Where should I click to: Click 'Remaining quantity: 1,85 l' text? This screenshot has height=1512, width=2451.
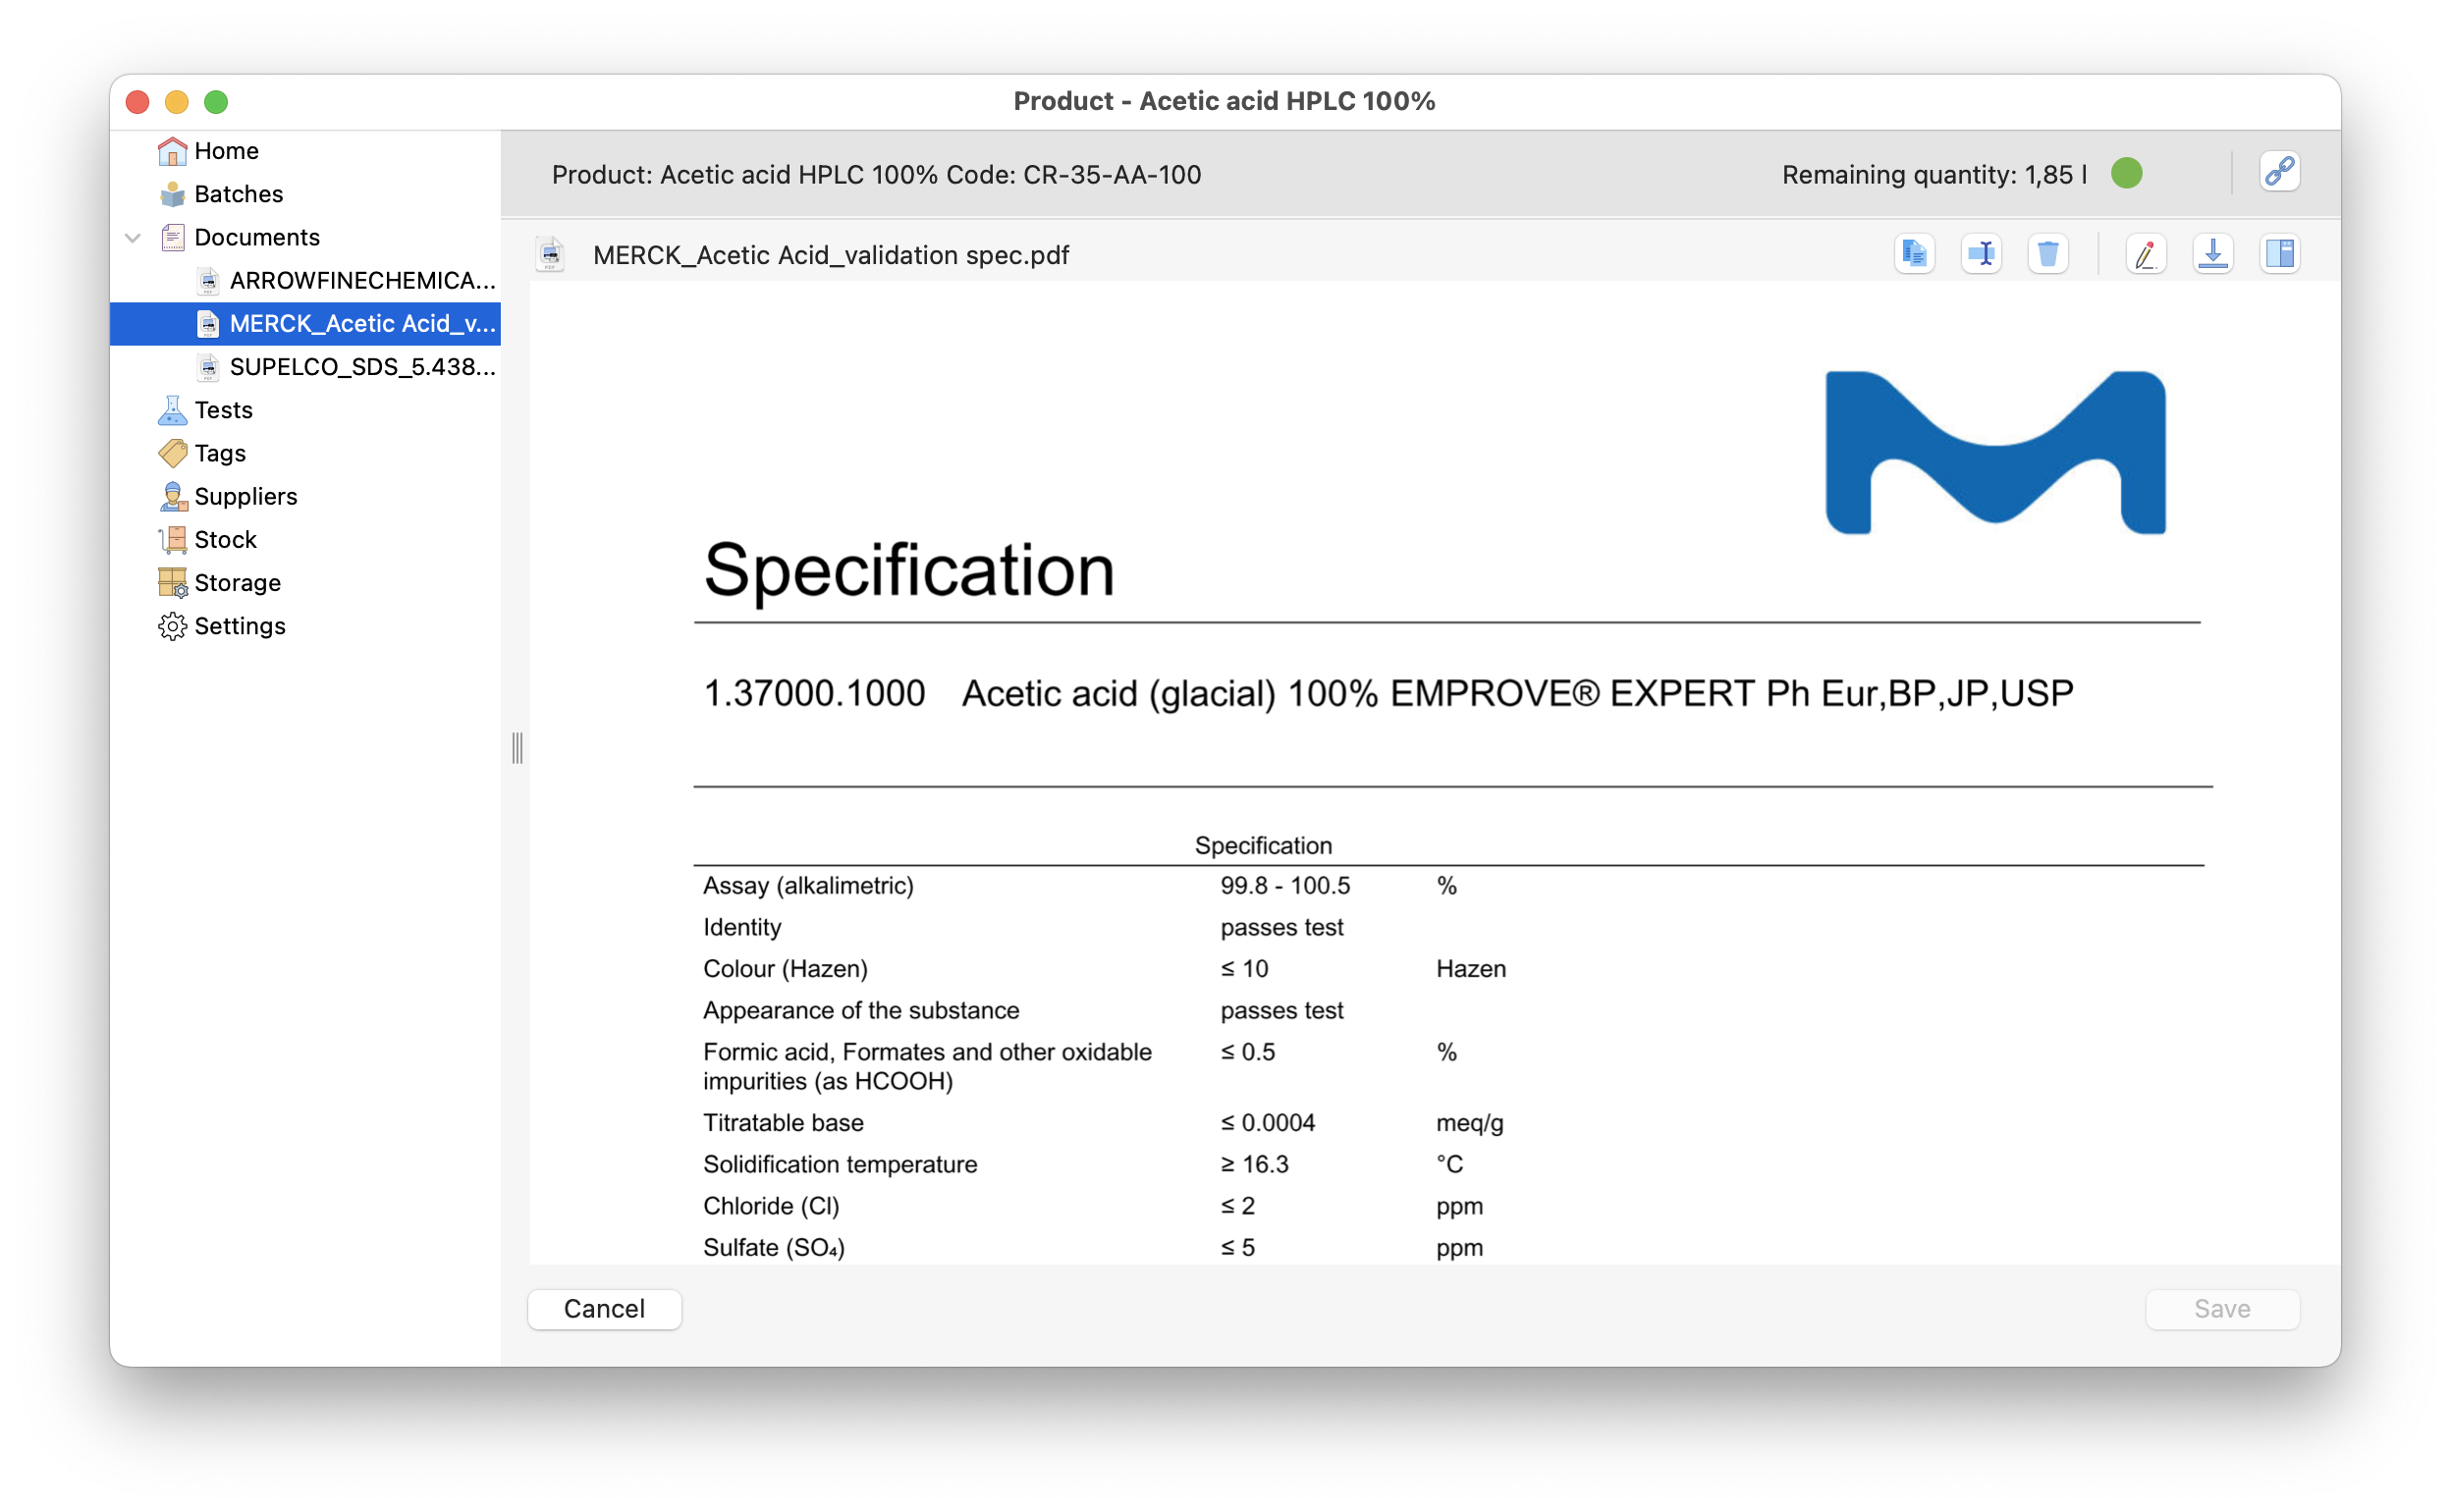coord(1933,175)
